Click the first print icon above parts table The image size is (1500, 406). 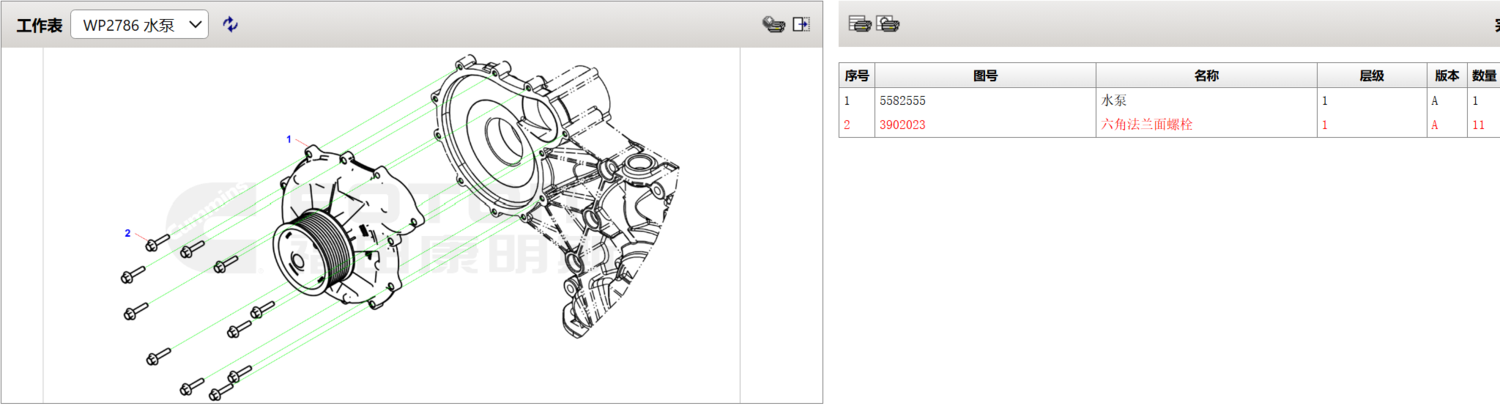coord(859,24)
